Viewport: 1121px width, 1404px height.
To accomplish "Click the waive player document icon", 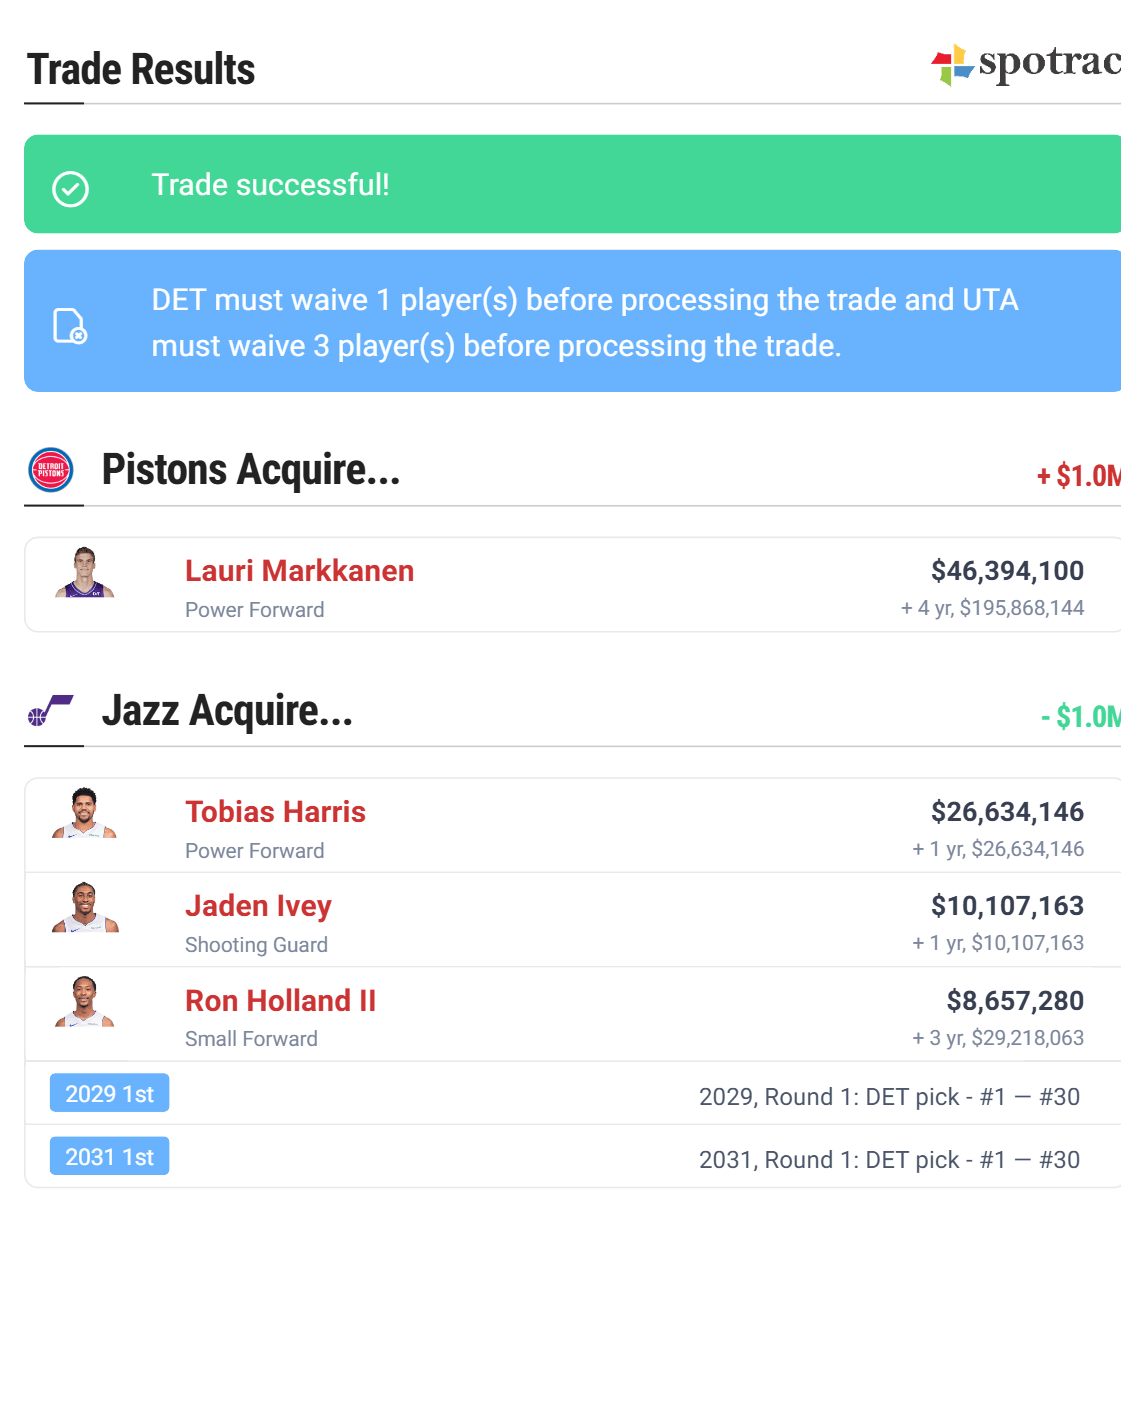I will click(69, 325).
